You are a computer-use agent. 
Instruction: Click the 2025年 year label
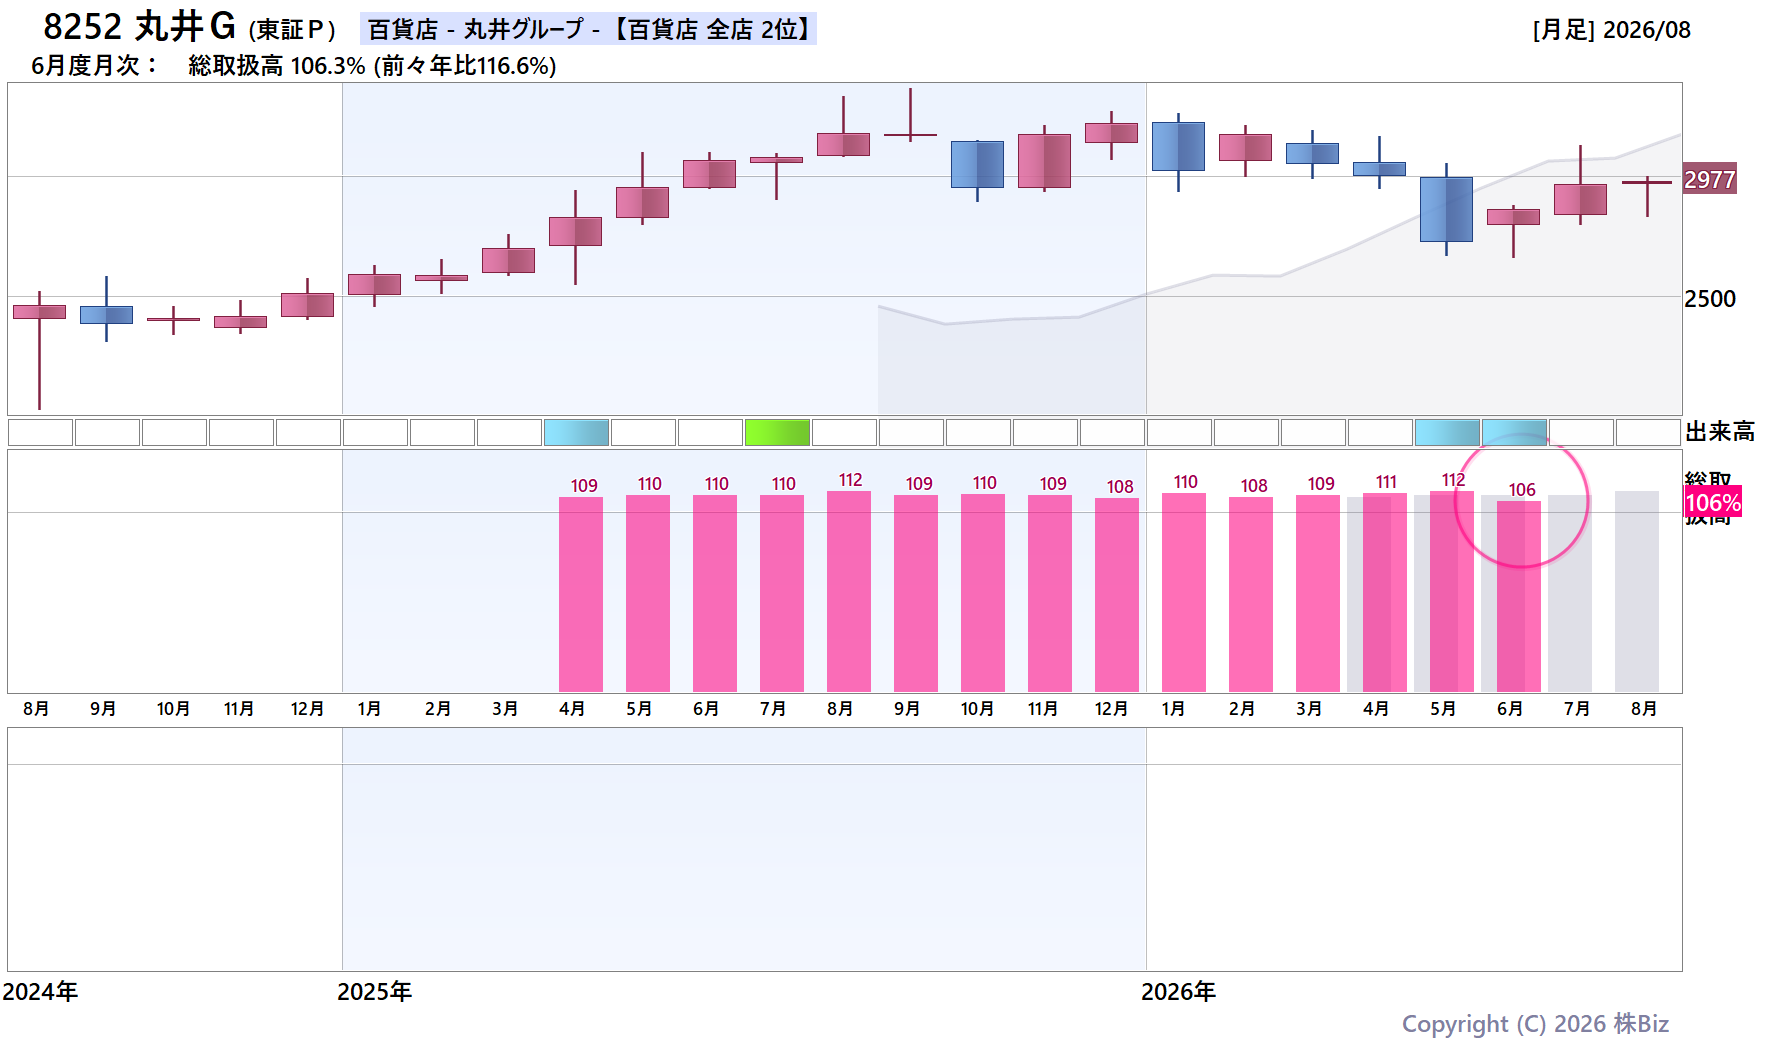pos(374,992)
